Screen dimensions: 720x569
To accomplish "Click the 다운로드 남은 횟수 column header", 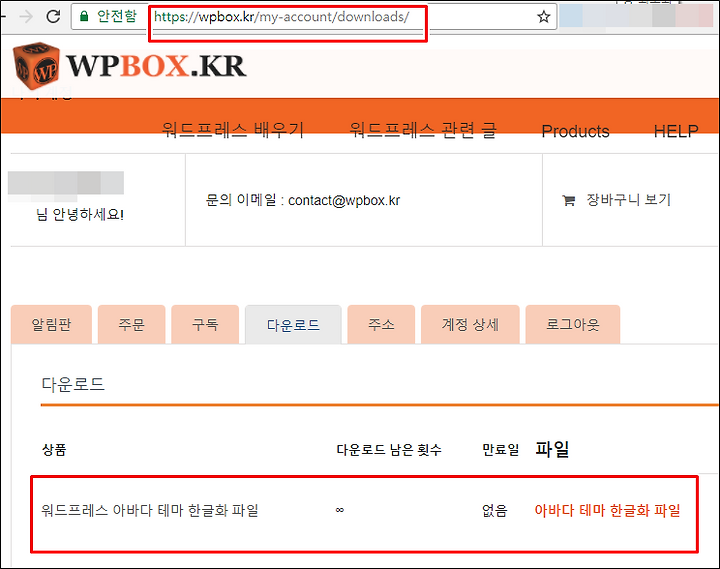I will click(389, 450).
